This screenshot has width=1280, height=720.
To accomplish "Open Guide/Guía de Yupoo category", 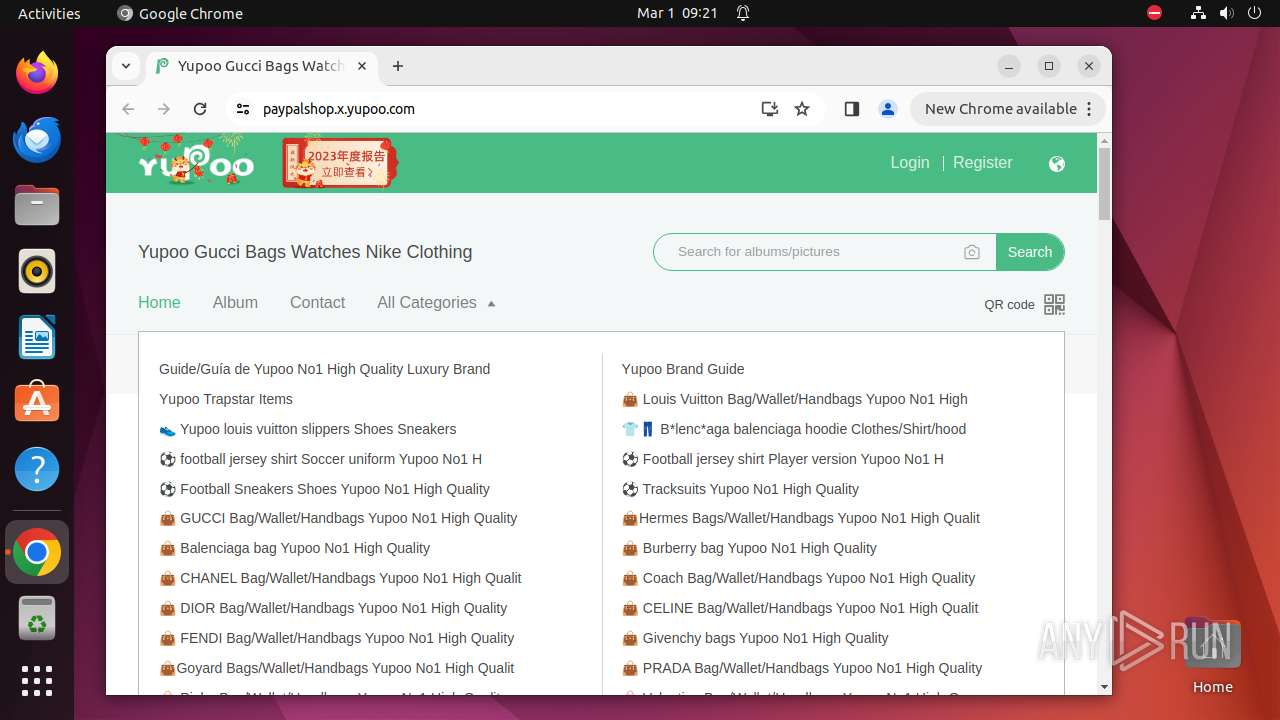I will pyautogui.click(x=324, y=369).
